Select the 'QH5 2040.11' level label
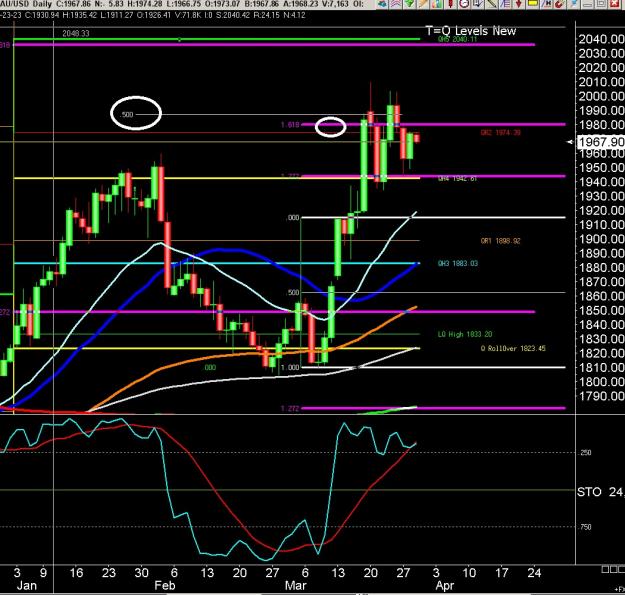625x595 pixels. (x=457, y=39)
